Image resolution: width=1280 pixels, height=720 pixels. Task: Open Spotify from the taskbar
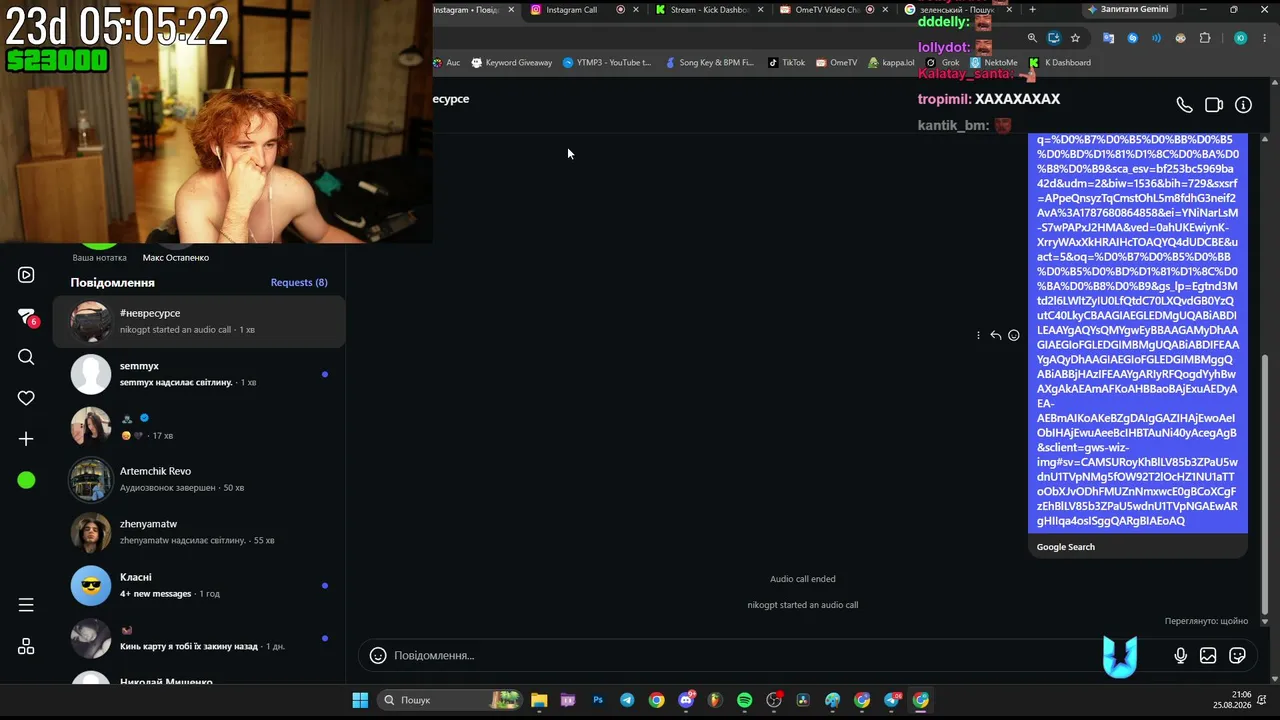point(745,700)
